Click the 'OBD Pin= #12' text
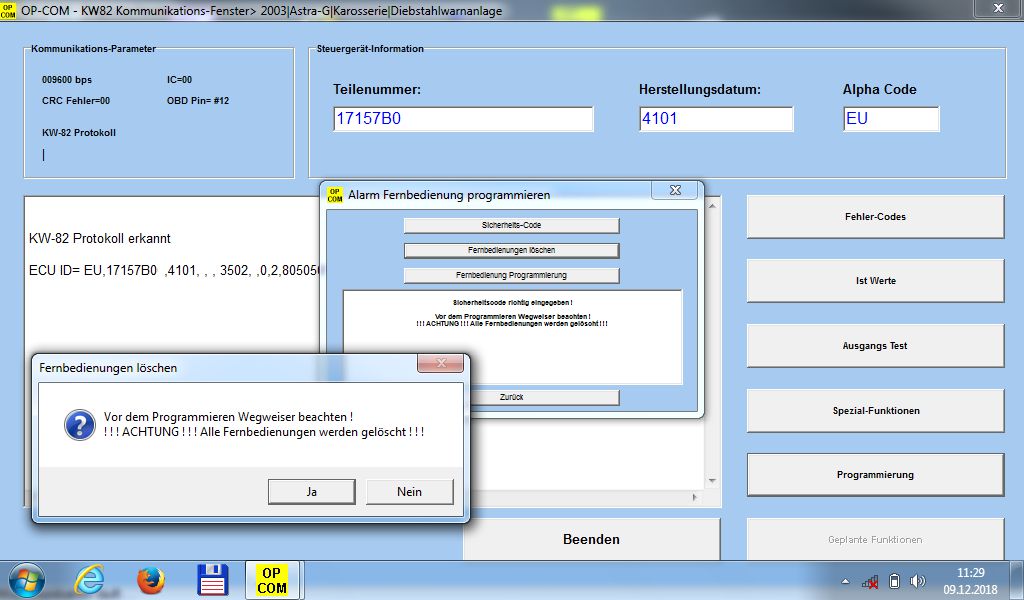 198,101
